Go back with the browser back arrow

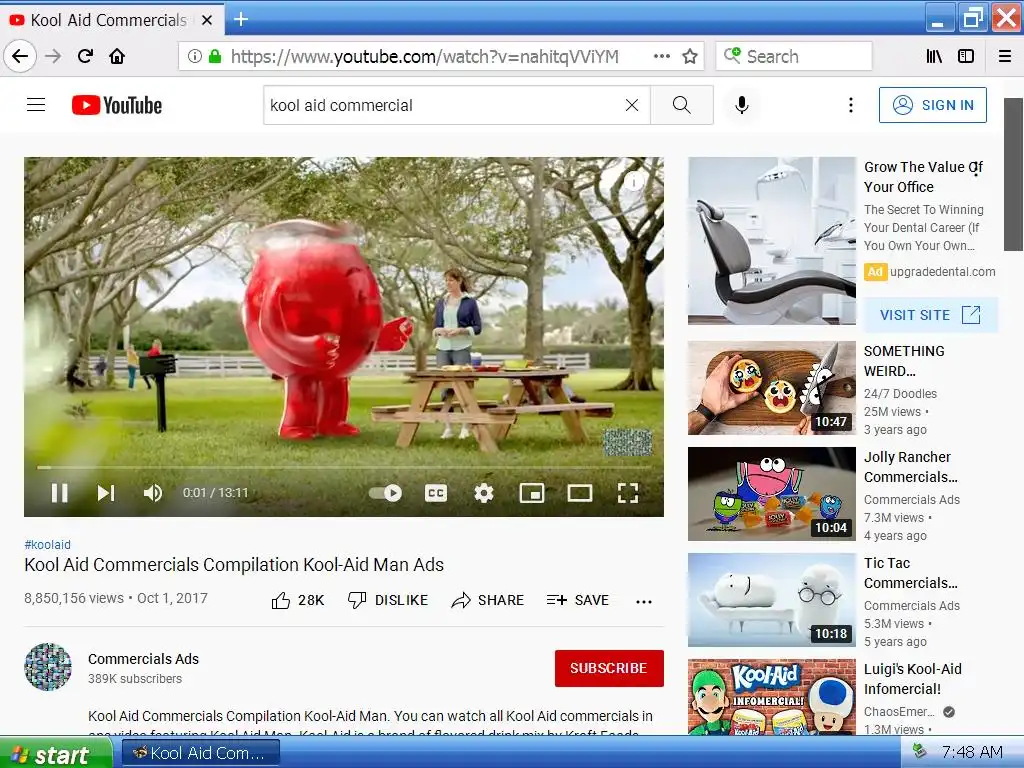coord(20,56)
